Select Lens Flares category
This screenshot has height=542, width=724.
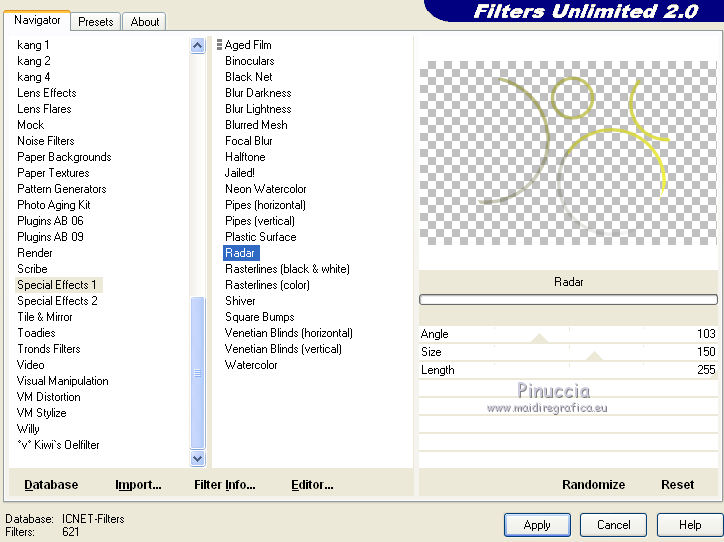pos(44,109)
